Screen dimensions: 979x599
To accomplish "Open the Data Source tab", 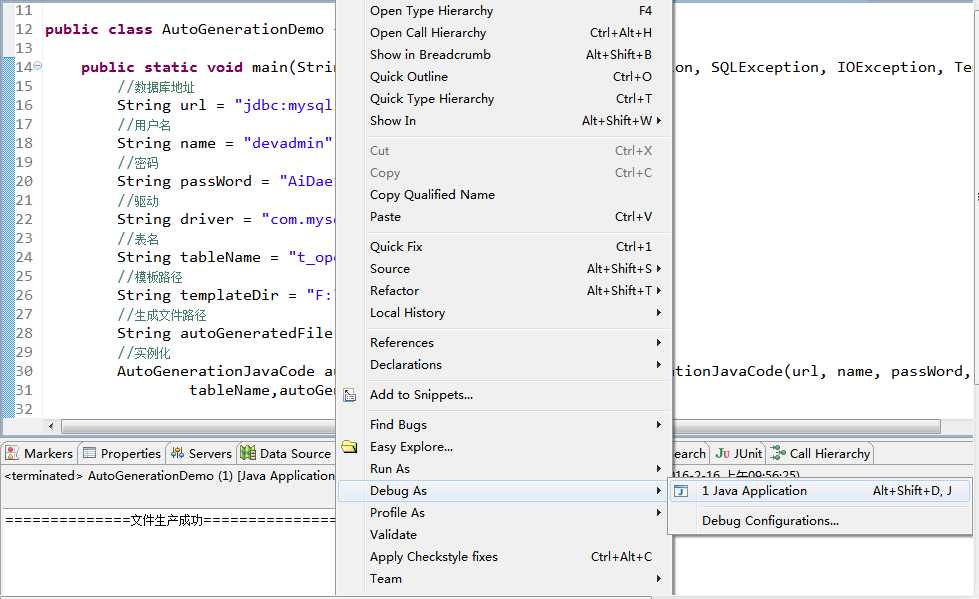I will [286, 453].
